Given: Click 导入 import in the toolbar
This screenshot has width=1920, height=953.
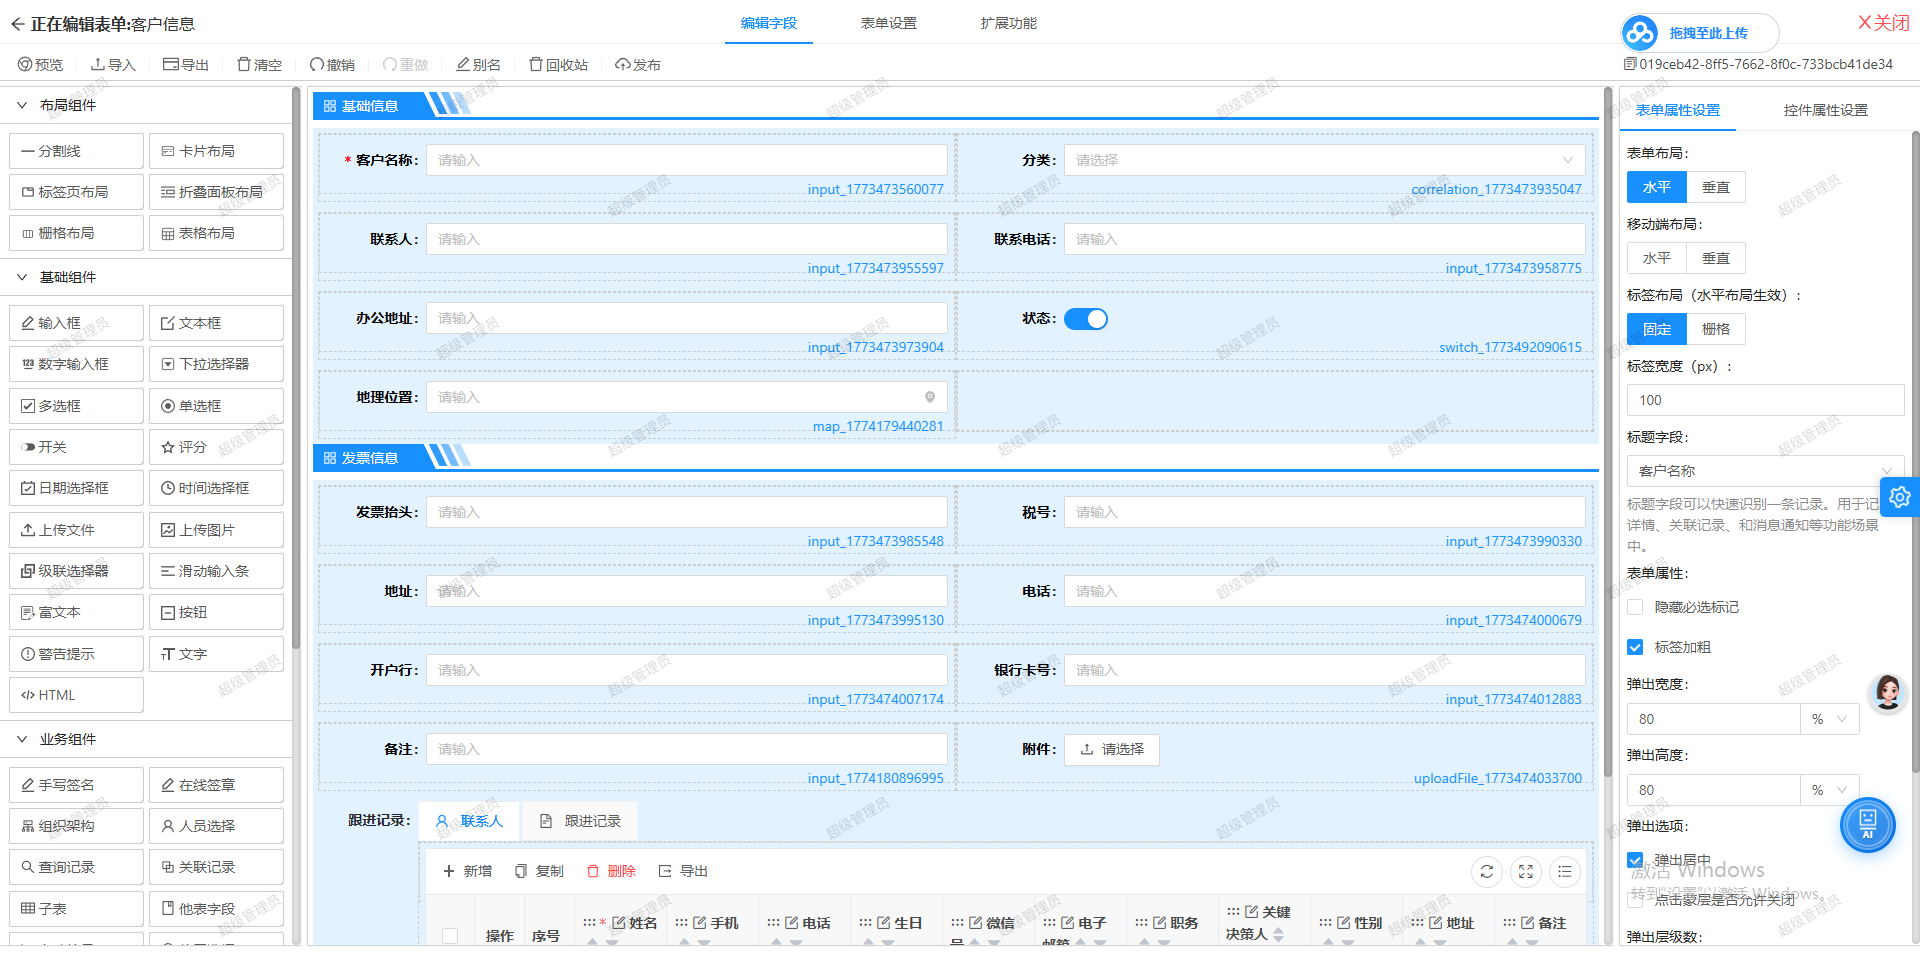Looking at the screenshot, I should pos(113,65).
